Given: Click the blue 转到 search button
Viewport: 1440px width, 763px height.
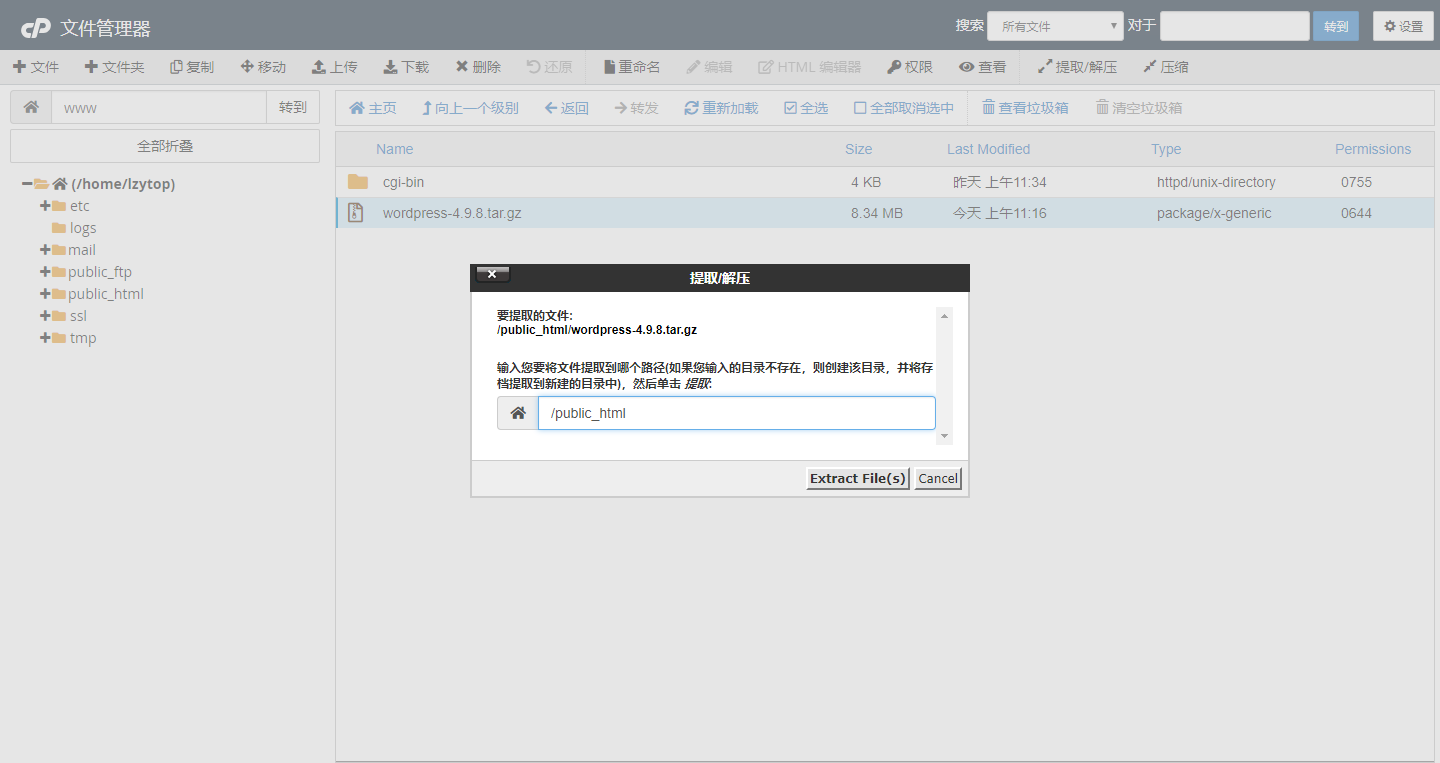Looking at the screenshot, I should click(x=1336, y=26).
